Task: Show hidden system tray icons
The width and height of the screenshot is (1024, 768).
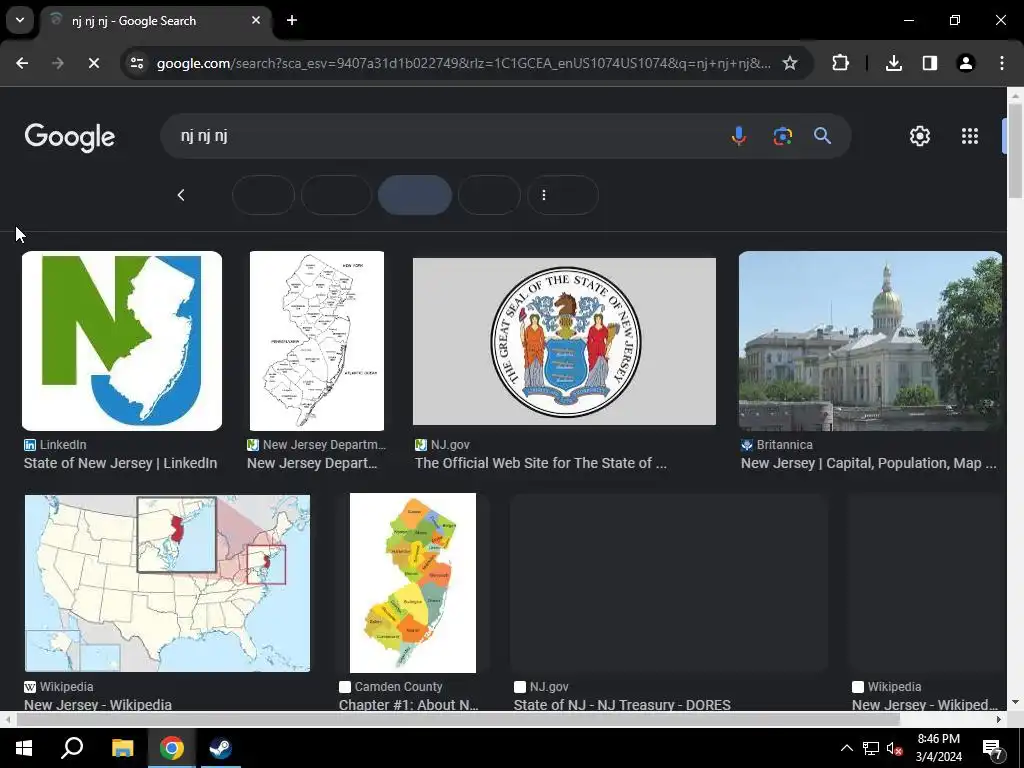Action: pyautogui.click(x=846, y=748)
